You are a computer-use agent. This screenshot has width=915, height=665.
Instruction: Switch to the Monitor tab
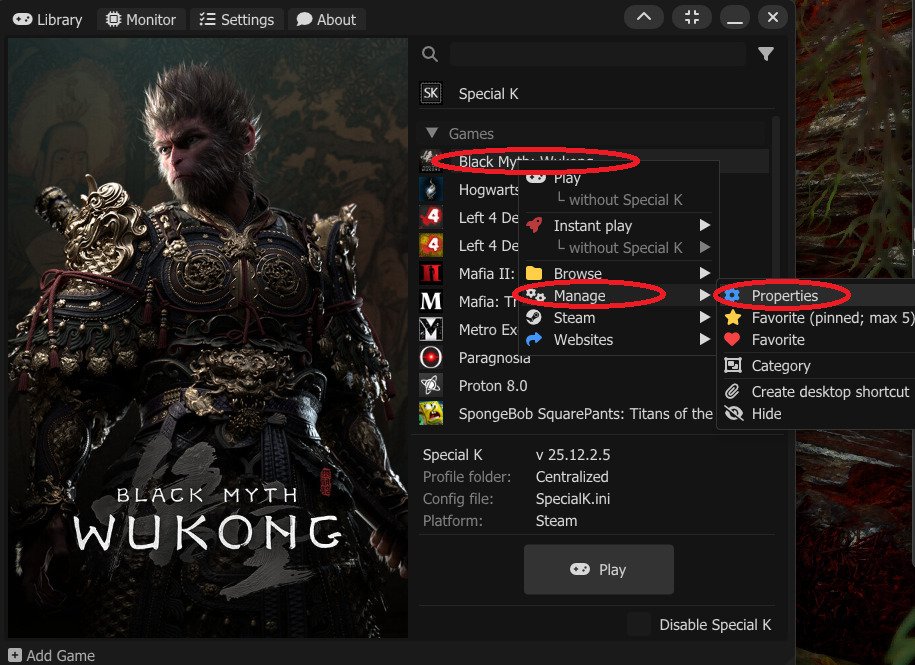pos(141,19)
